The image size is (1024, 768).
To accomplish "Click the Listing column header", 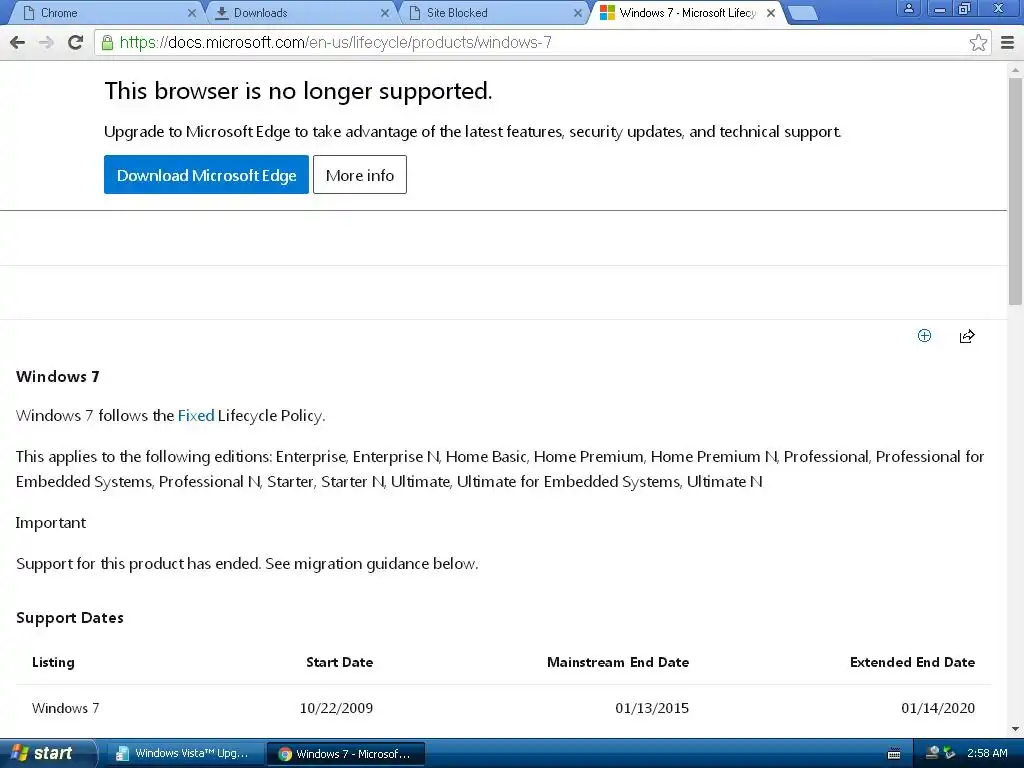I will [53, 662].
